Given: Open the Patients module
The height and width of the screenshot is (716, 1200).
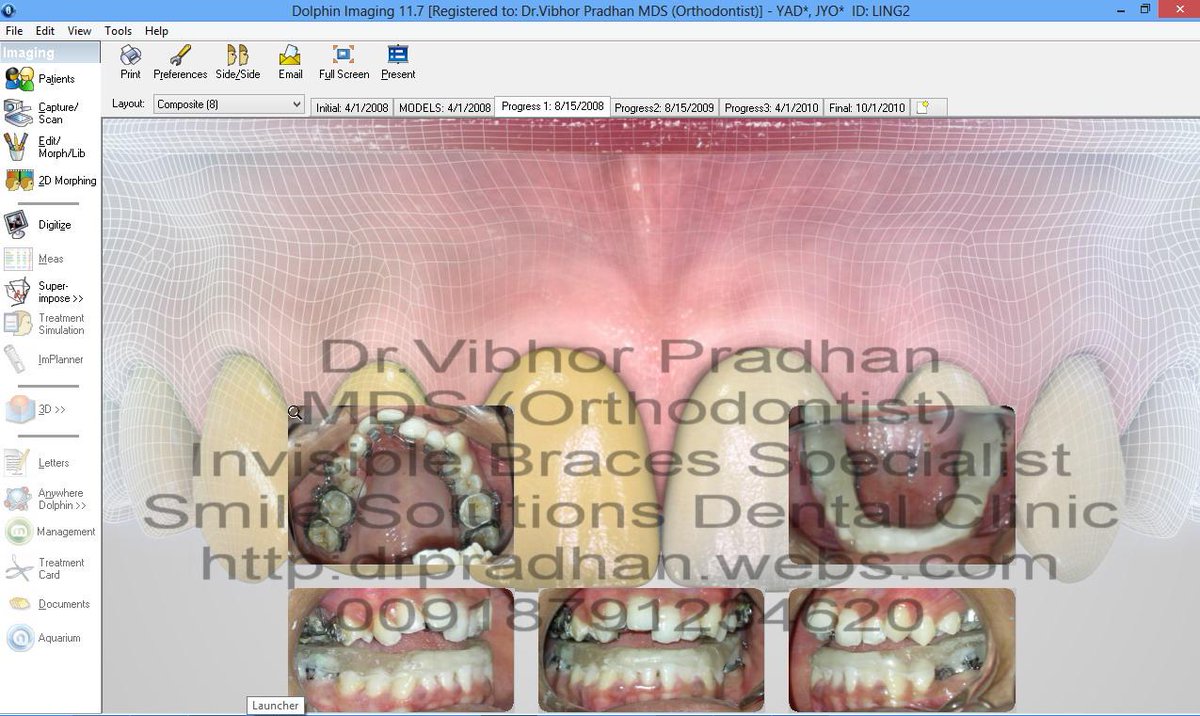Looking at the screenshot, I should point(40,79).
